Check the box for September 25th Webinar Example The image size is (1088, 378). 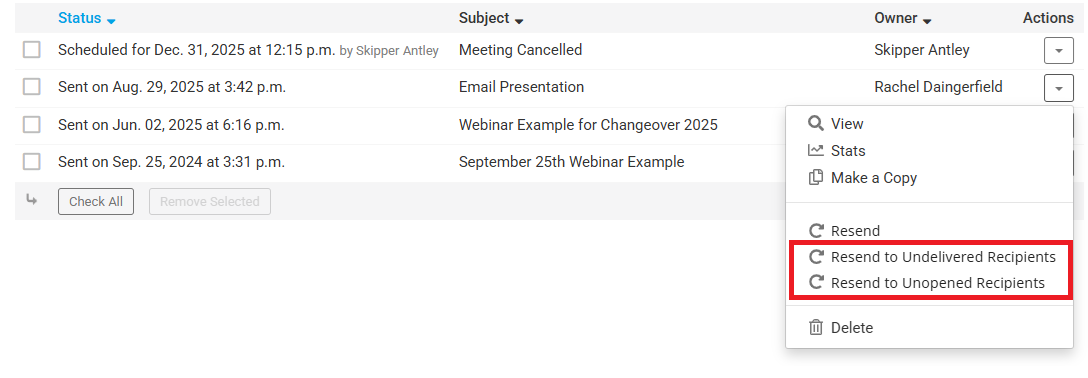tap(31, 162)
